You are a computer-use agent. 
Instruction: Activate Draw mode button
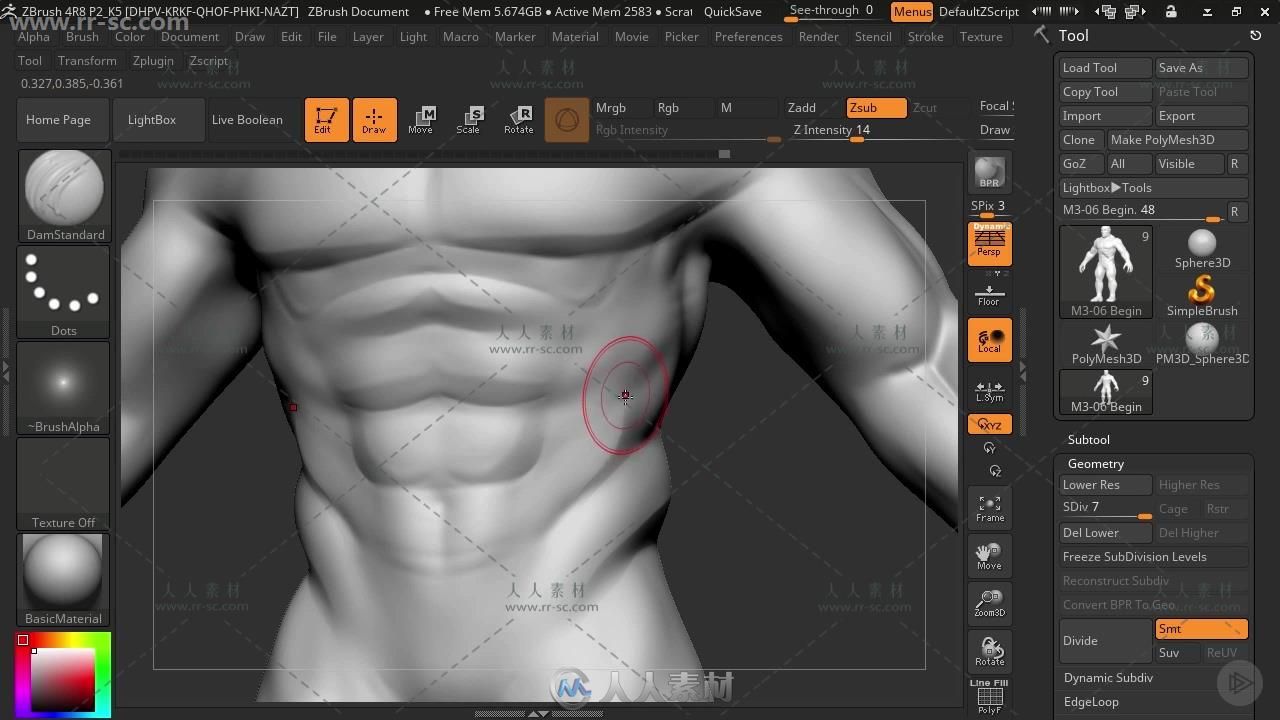tap(375, 120)
